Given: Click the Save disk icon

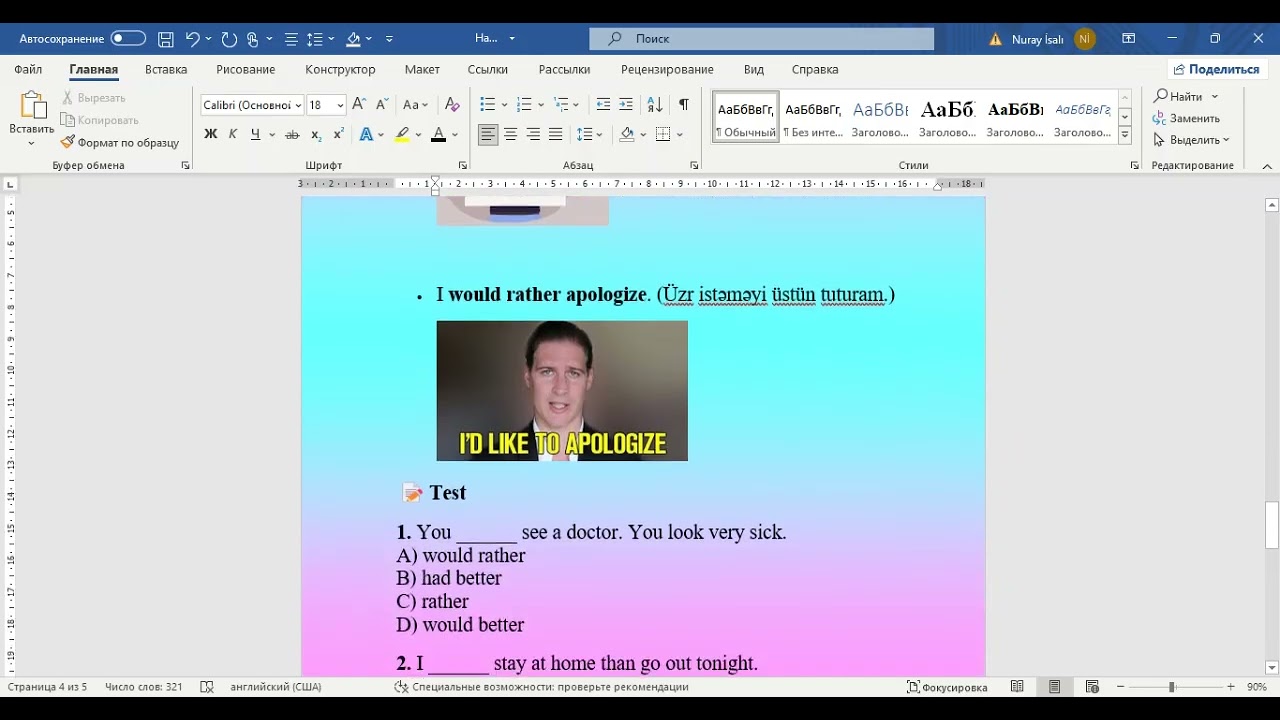Looking at the screenshot, I should [x=166, y=39].
